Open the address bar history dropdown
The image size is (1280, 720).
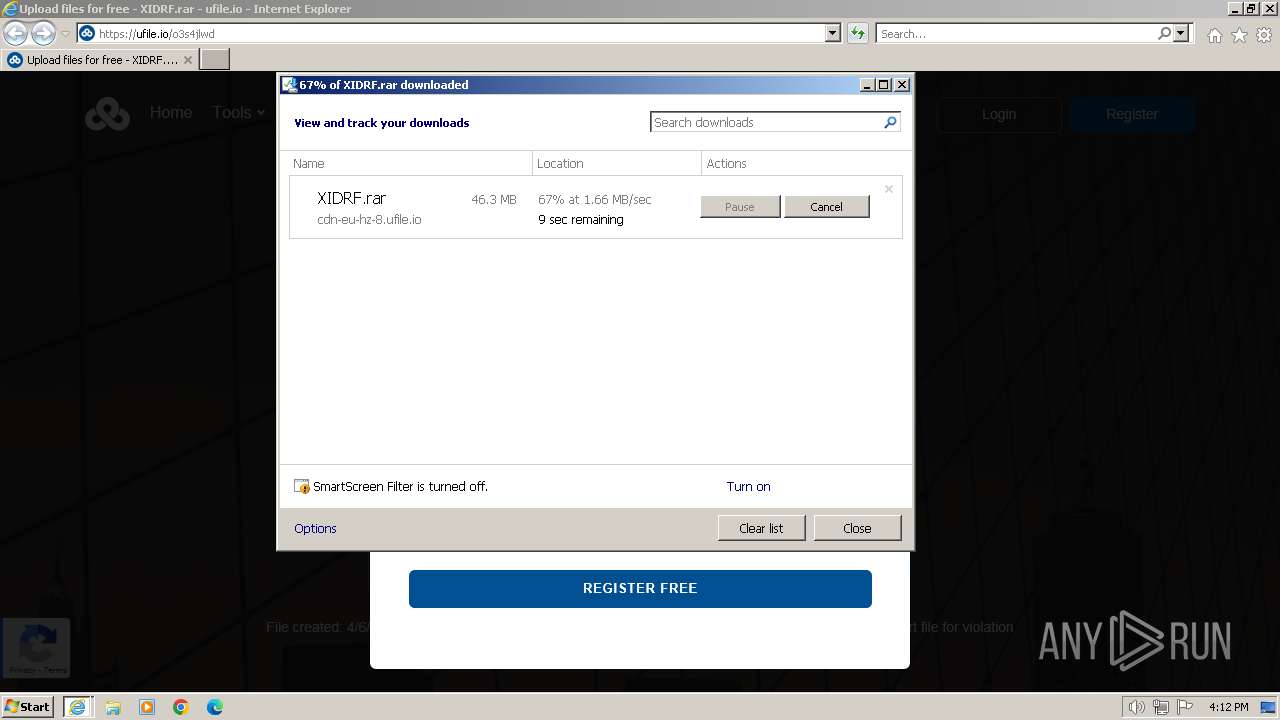click(832, 33)
